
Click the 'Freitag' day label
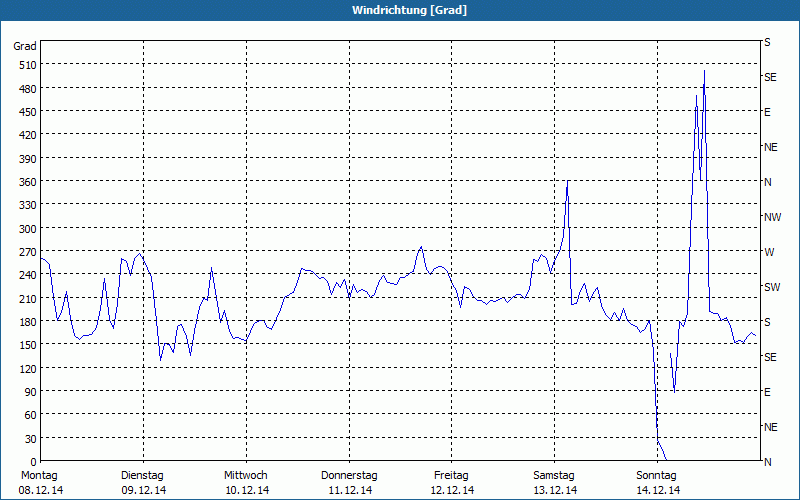coord(452,476)
